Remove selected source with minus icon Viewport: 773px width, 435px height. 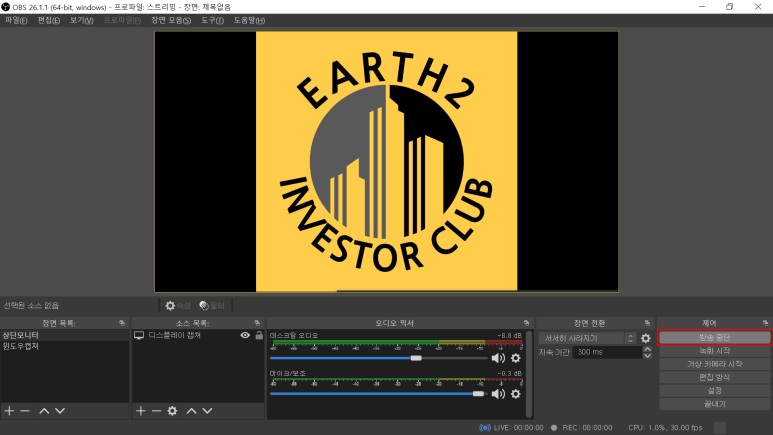(156, 410)
